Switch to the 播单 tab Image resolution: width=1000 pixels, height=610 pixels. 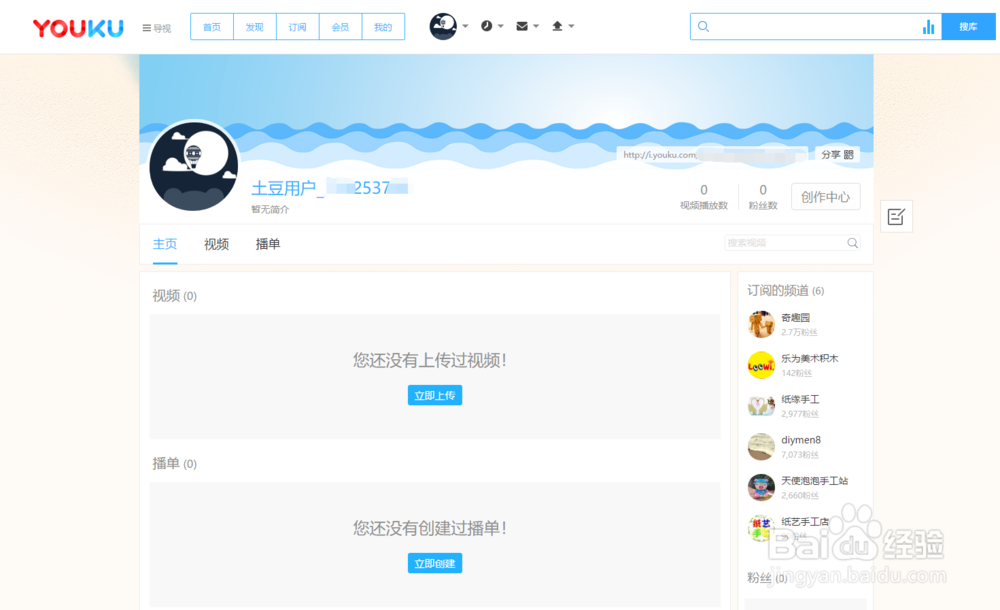268,244
